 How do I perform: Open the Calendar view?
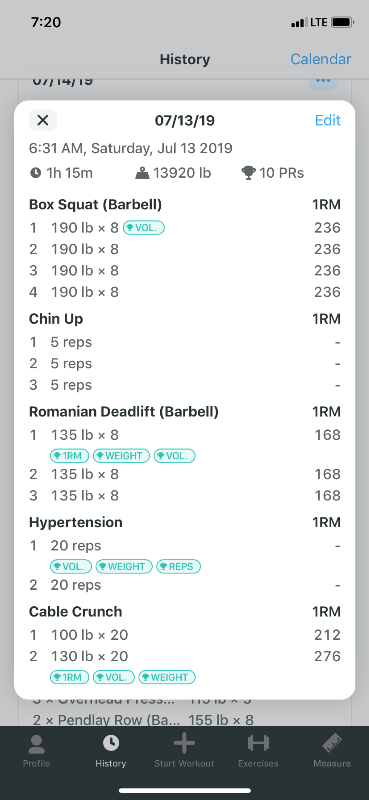coord(321,59)
